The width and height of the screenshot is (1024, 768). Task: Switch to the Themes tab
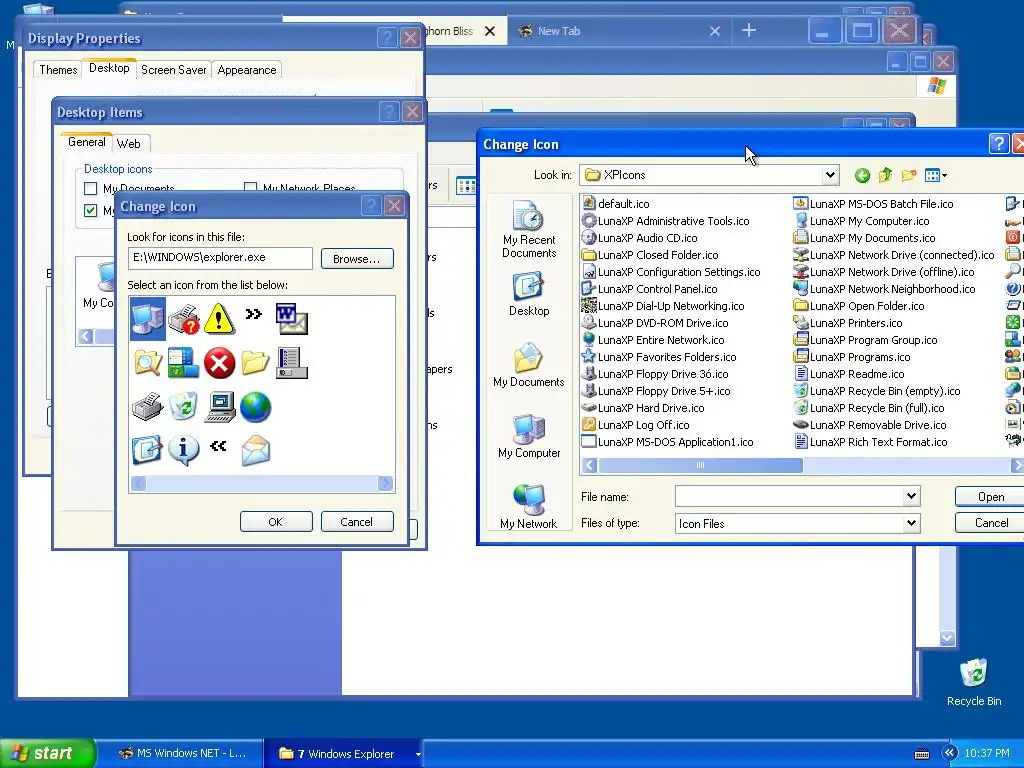pyautogui.click(x=58, y=70)
